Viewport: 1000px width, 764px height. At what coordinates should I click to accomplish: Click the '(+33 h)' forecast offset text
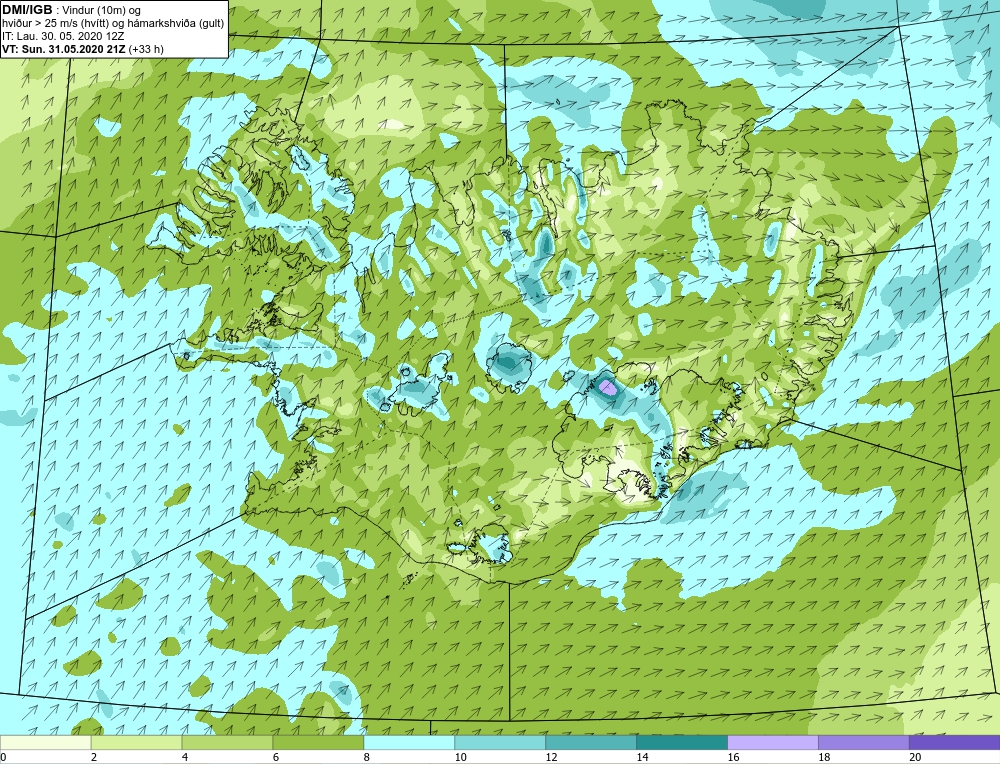146,48
